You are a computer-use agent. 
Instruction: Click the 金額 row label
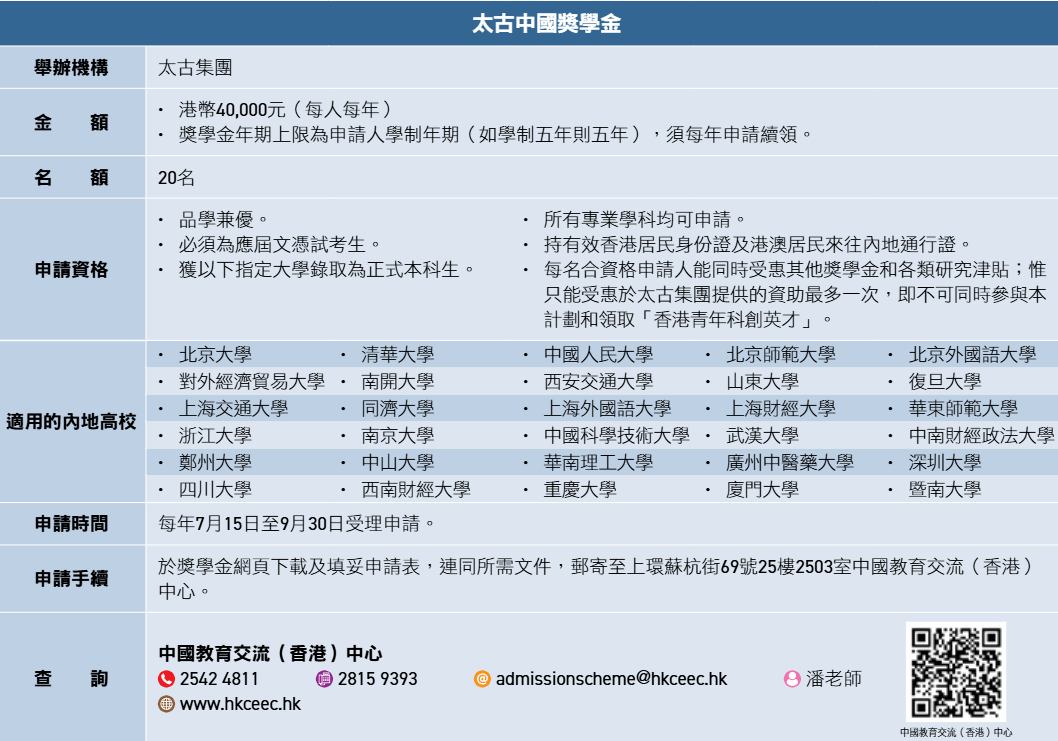[x=72, y=122]
